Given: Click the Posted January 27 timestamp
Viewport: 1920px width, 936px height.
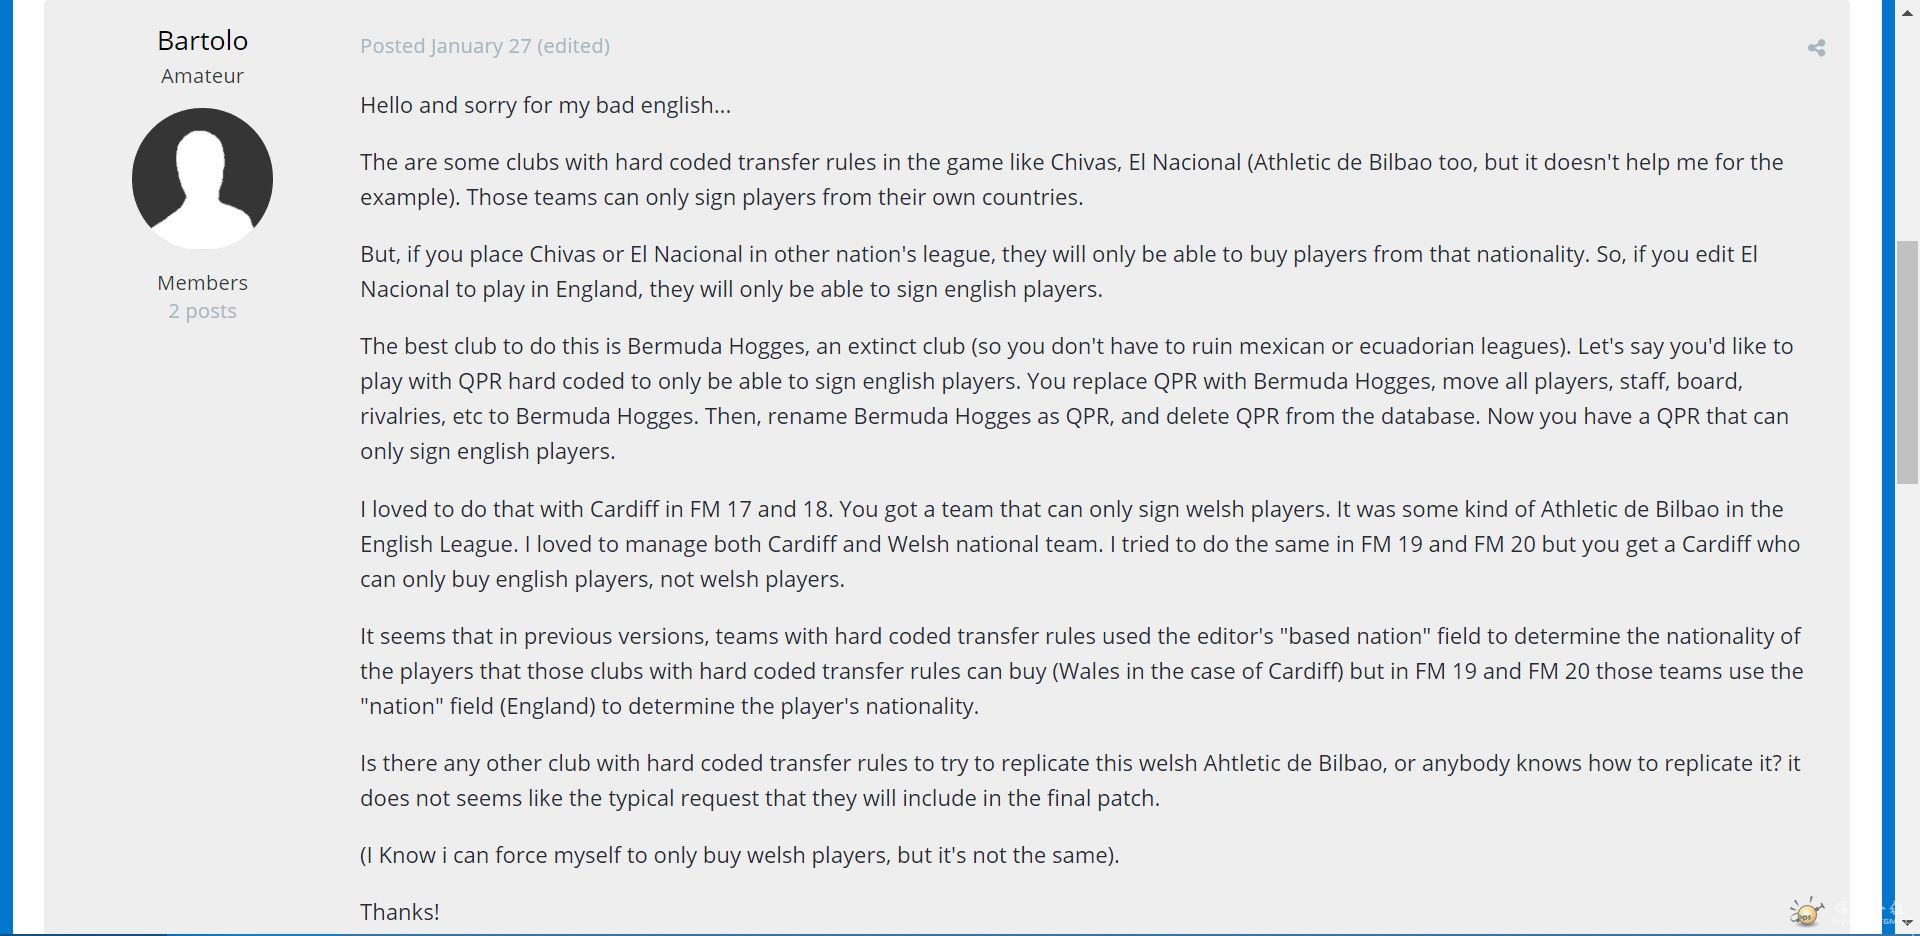Looking at the screenshot, I should tap(445, 46).
